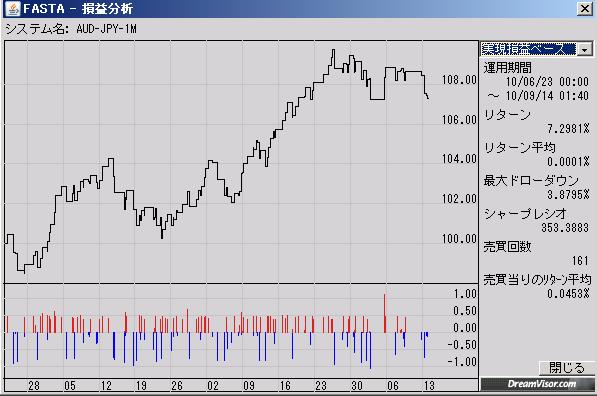The height and width of the screenshot is (396, 597).
Task: Click the シャープレシオ label
Action: [x=525, y=214]
